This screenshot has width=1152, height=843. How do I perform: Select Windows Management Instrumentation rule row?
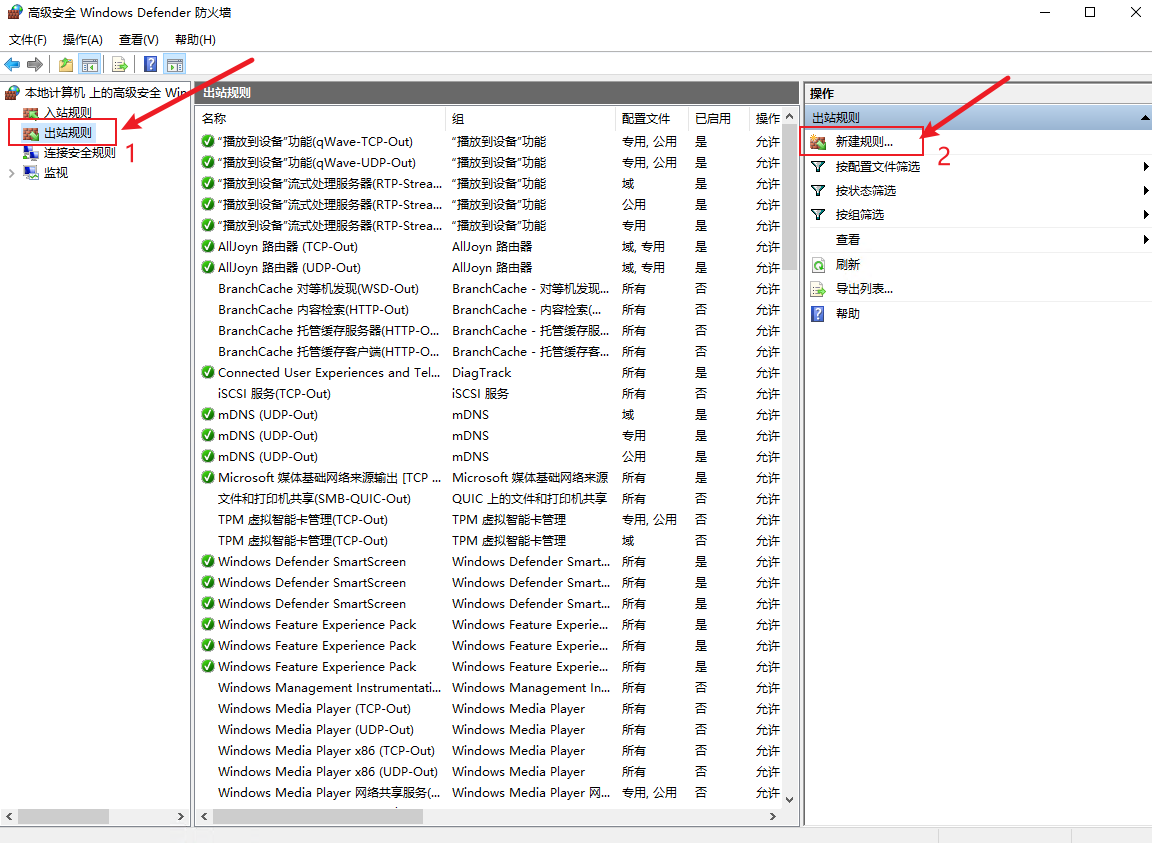click(489, 688)
